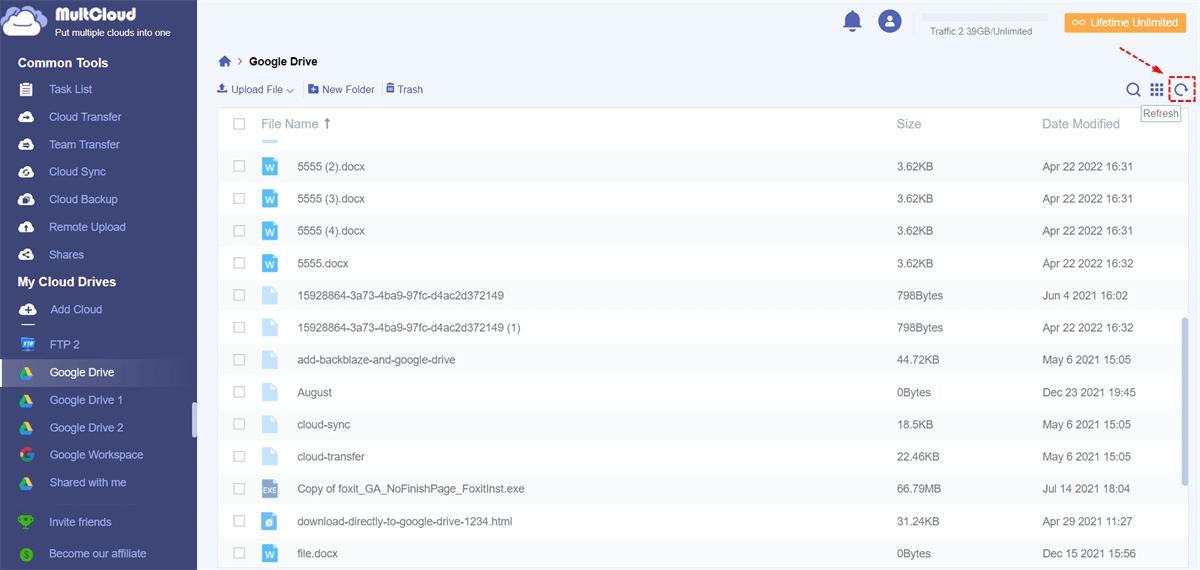Open Cloud Sync menu item
Screen dimensions: 1200x570
coord(77,172)
